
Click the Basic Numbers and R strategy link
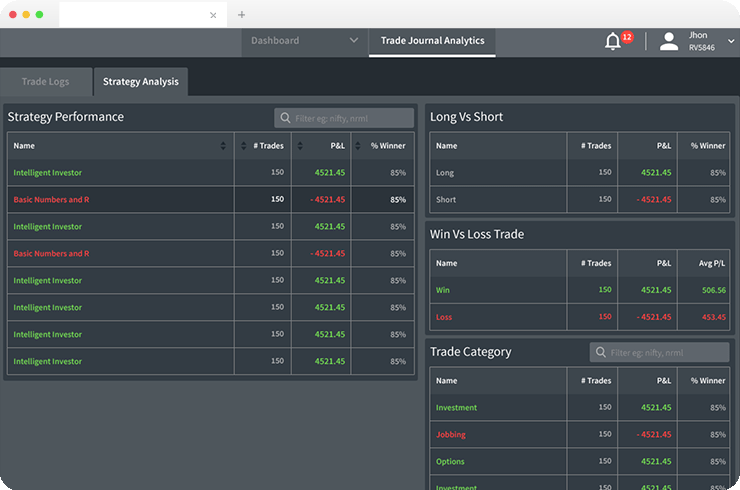tap(51, 200)
